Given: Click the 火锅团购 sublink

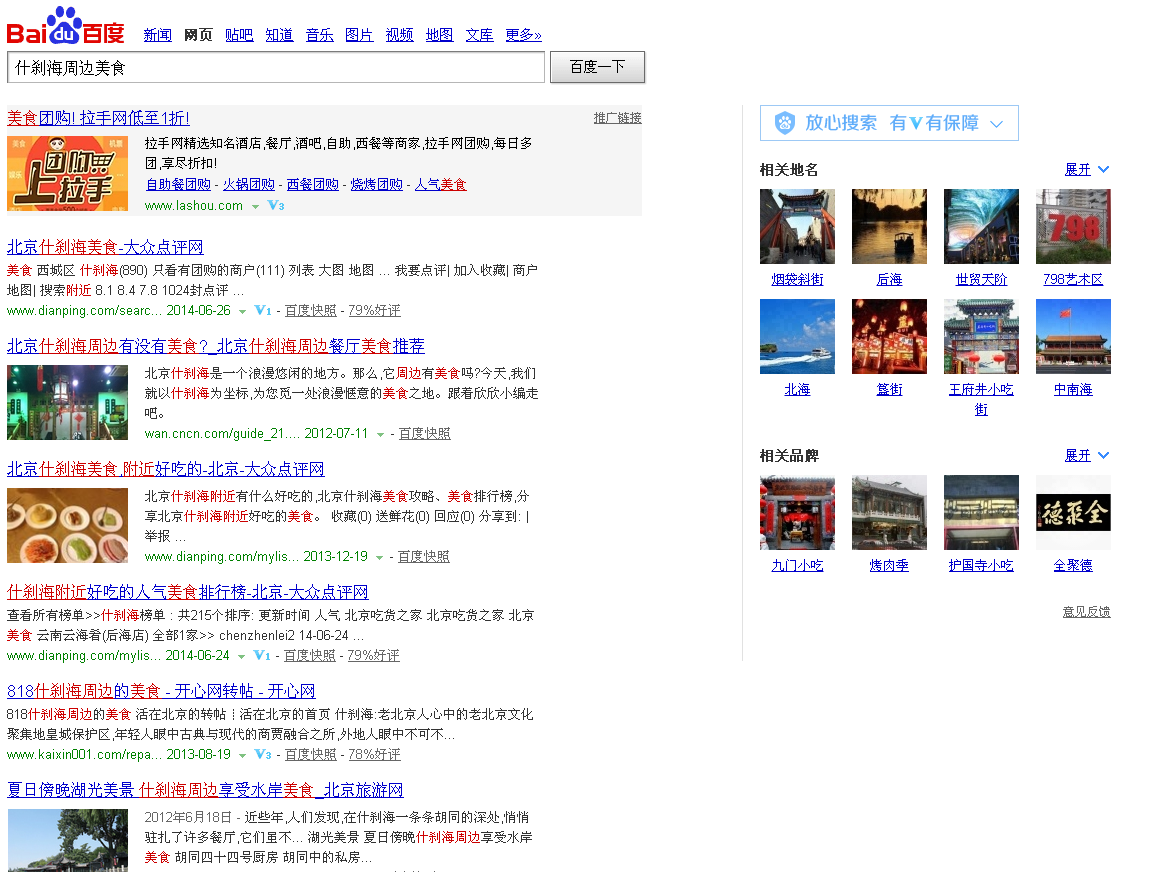Looking at the screenshot, I should coord(249,184).
